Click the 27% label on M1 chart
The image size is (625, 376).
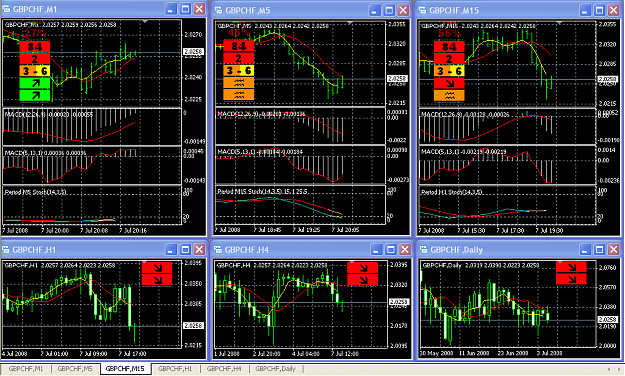35,33
